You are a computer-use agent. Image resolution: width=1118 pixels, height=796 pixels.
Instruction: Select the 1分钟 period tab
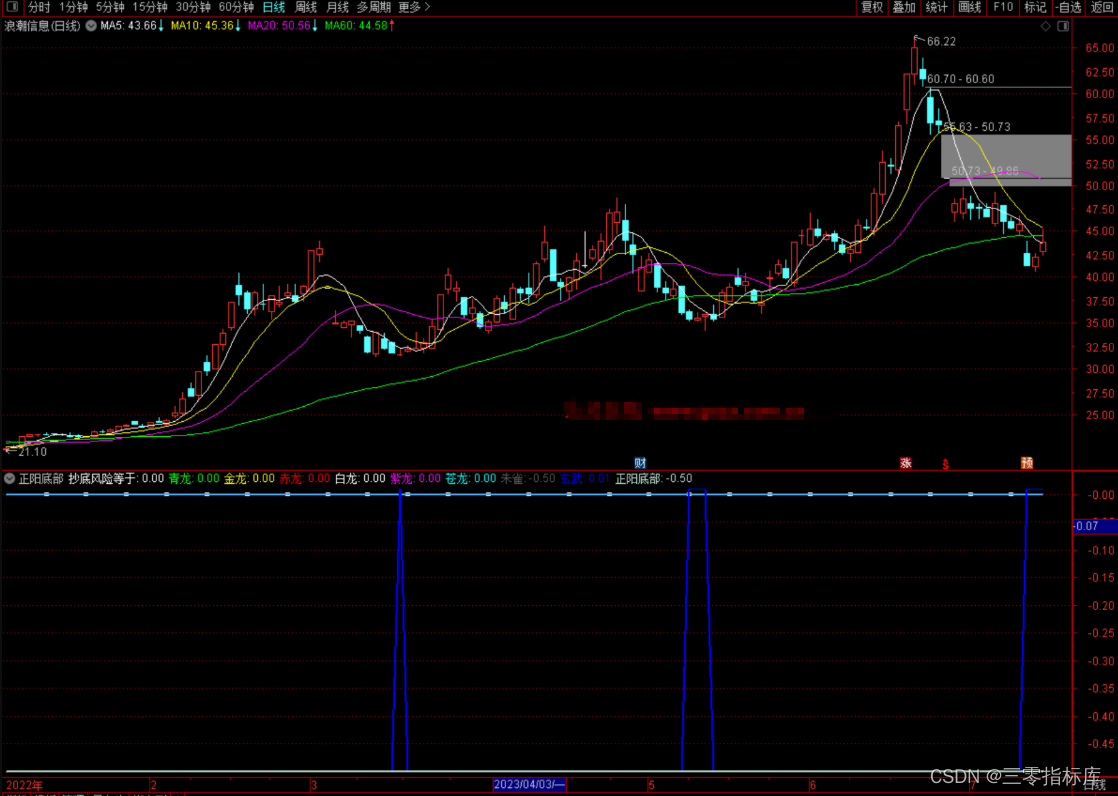(x=73, y=7)
